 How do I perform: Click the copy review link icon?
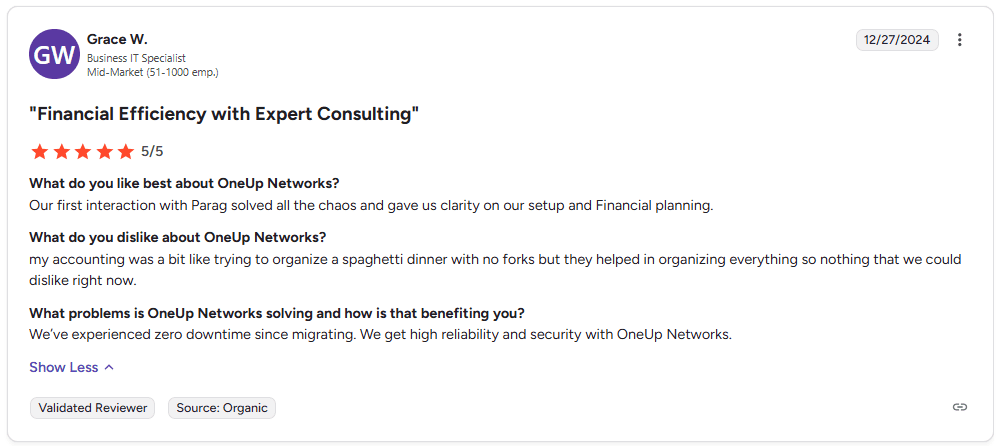click(x=960, y=407)
